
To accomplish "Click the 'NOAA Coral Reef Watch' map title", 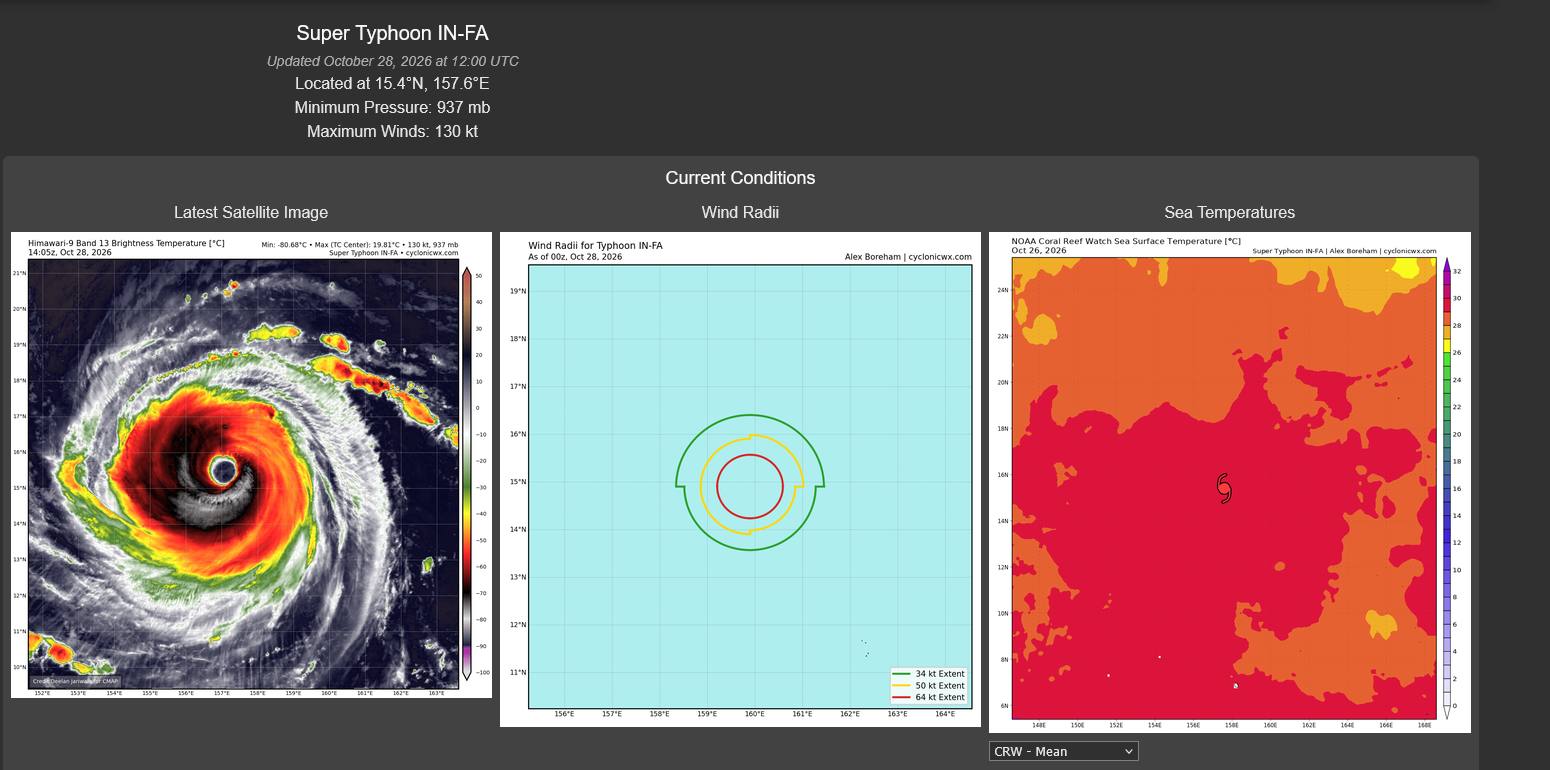I will [x=1126, y=241].
